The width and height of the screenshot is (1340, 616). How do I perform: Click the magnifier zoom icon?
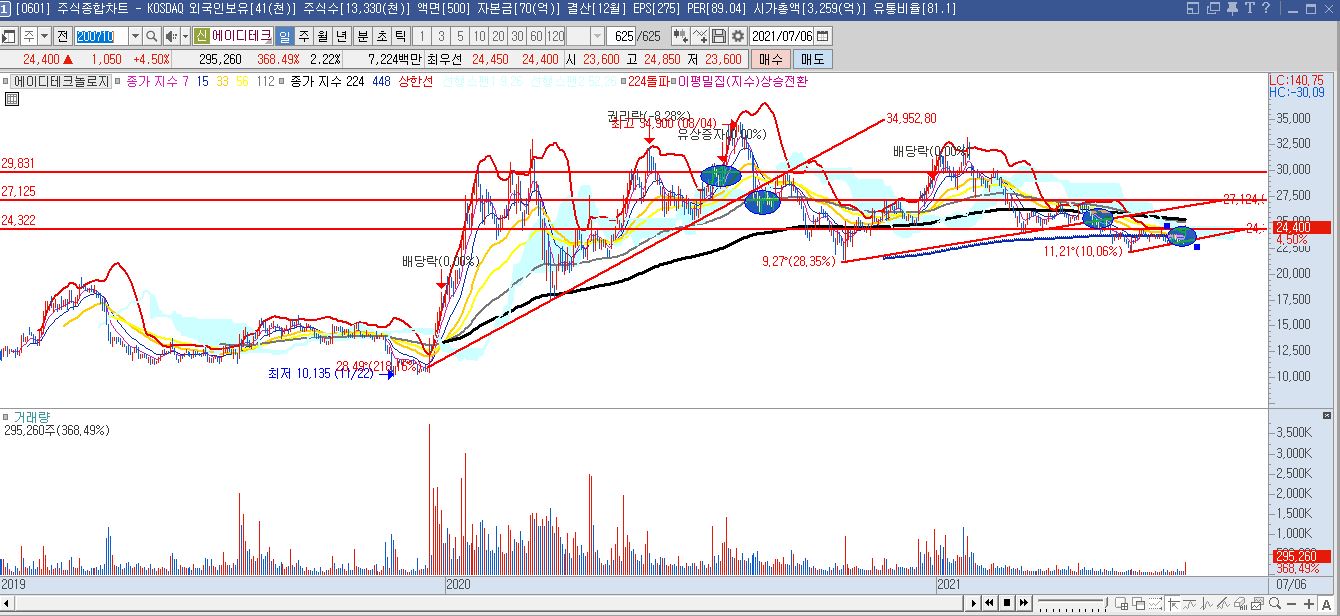pyautogui.click(x=1274, y=604)
